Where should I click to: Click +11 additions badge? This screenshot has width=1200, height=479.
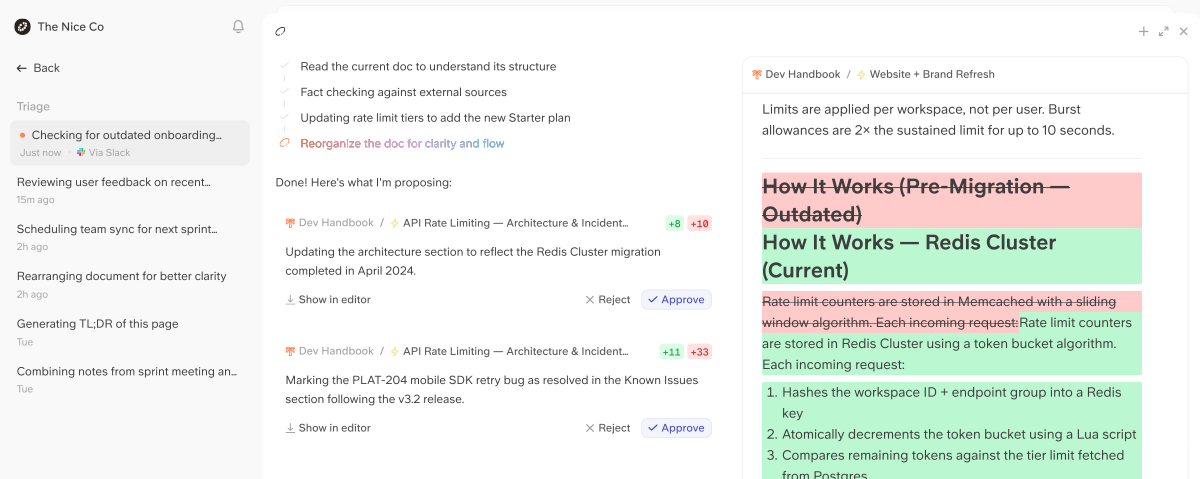point(672,351)
